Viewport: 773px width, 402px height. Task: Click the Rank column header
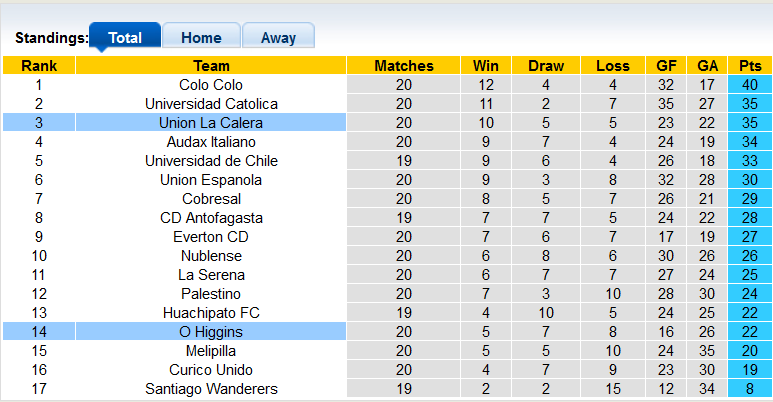tap(39, 66)
